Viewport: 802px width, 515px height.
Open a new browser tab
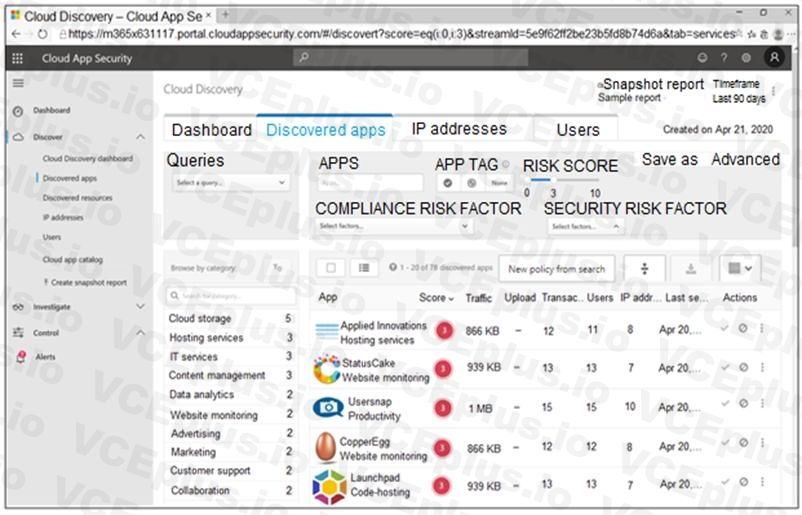coord(225,15)
